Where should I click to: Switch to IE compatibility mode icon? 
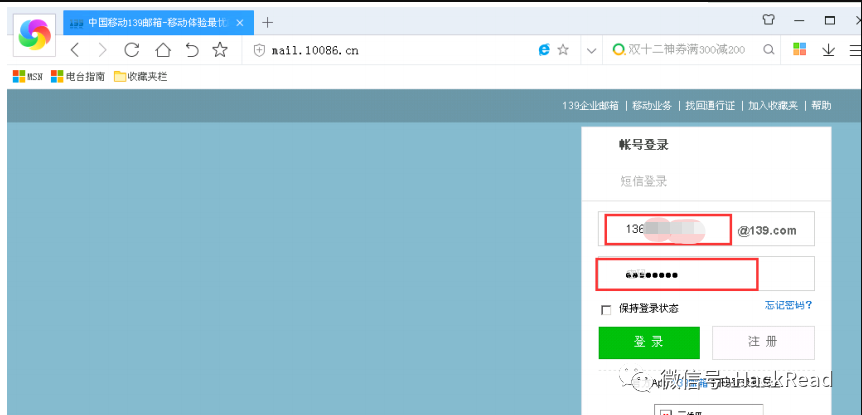click(544, 50)
